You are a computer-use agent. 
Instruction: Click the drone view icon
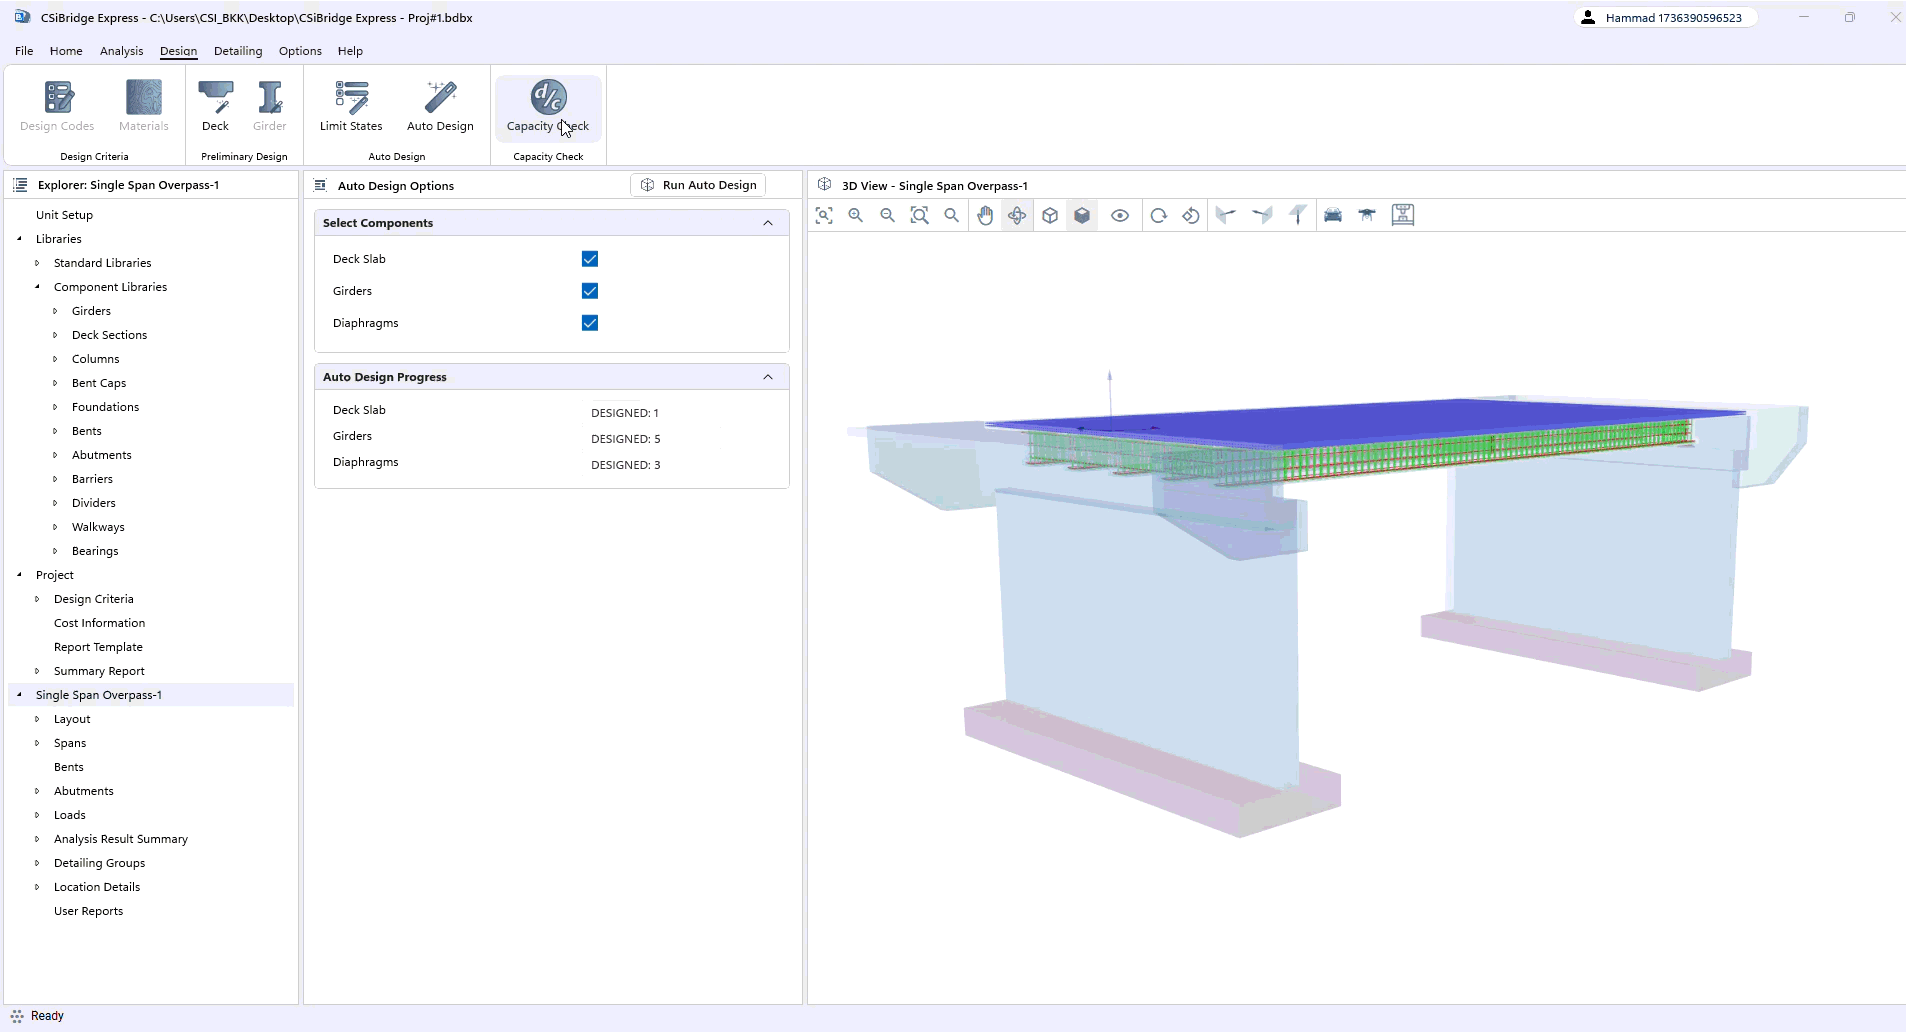(x=1367, y=215)
